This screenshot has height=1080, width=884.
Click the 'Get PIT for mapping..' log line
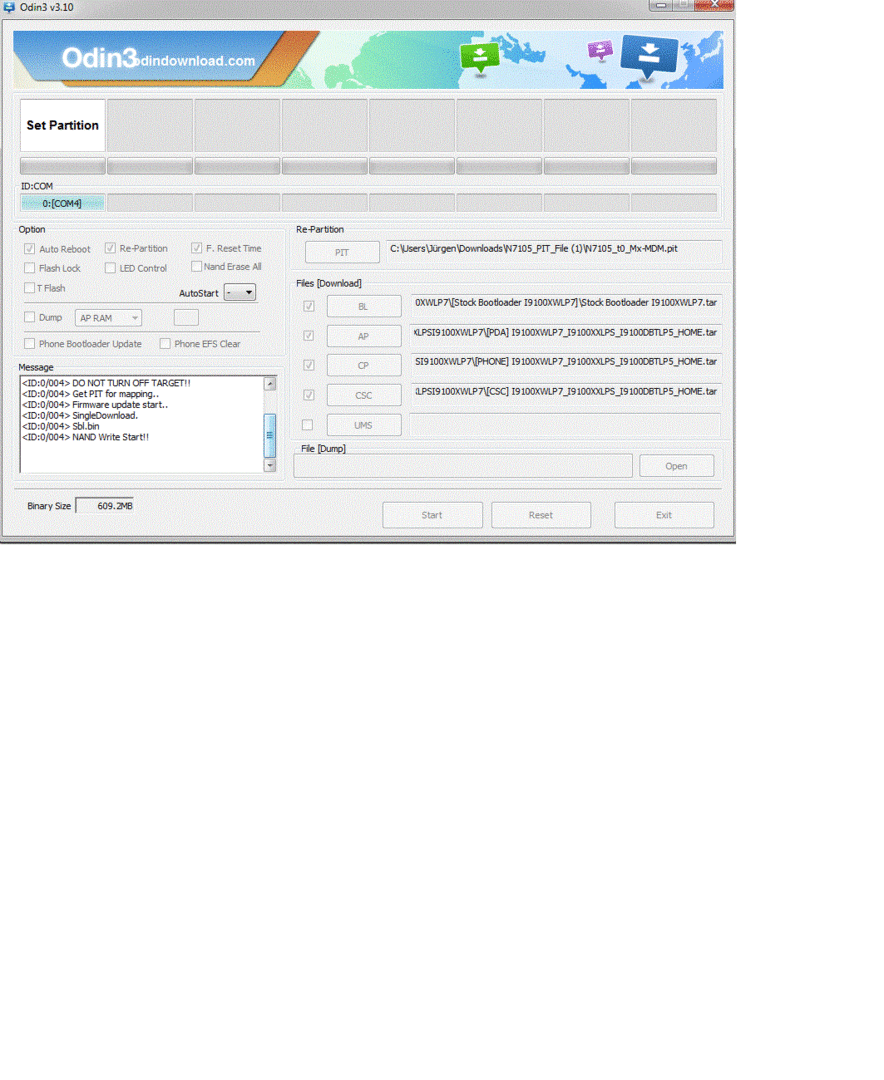[90, 394]
